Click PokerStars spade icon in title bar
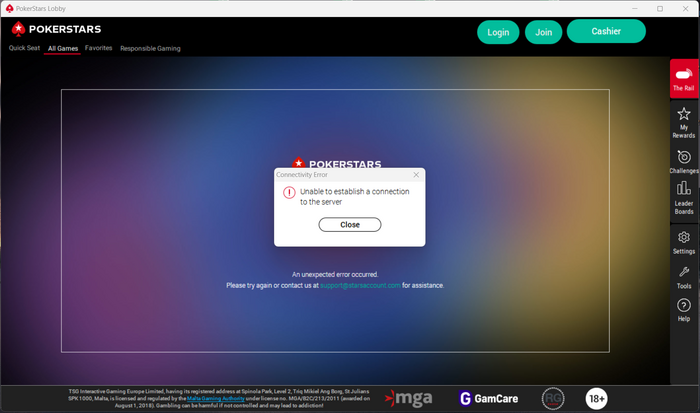Image resolution: width=700 pixels, height=413 pixels. [9, 8]
